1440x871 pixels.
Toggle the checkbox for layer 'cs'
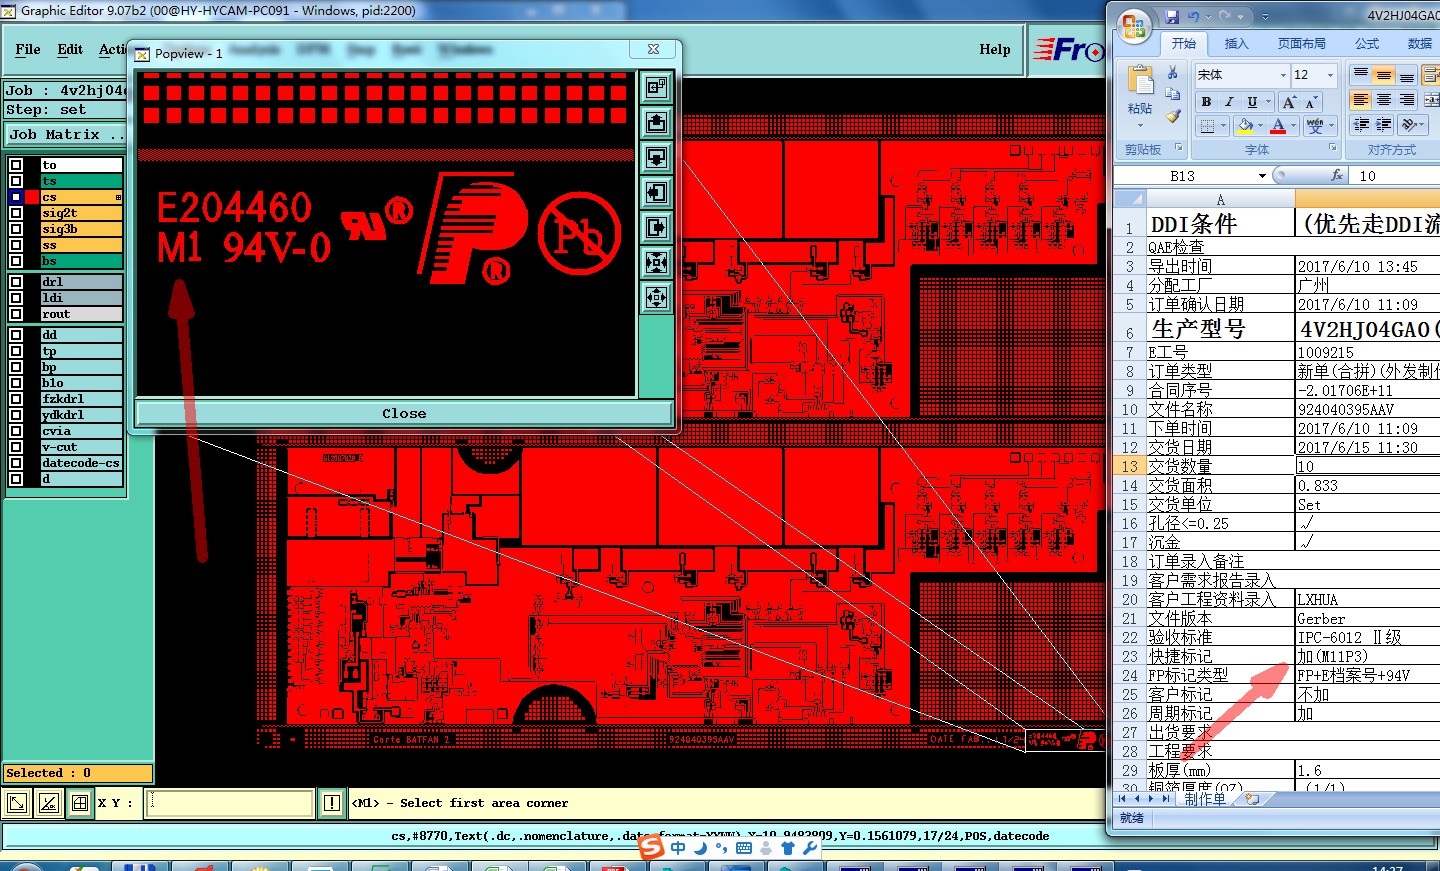tap(16, 197)
